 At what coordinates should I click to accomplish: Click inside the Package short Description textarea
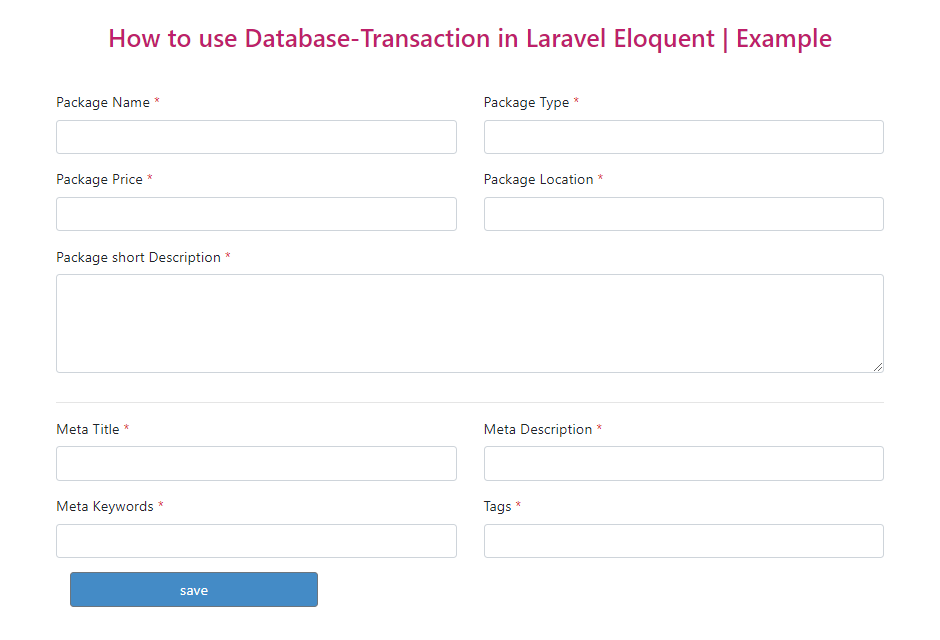pos(470,320)
